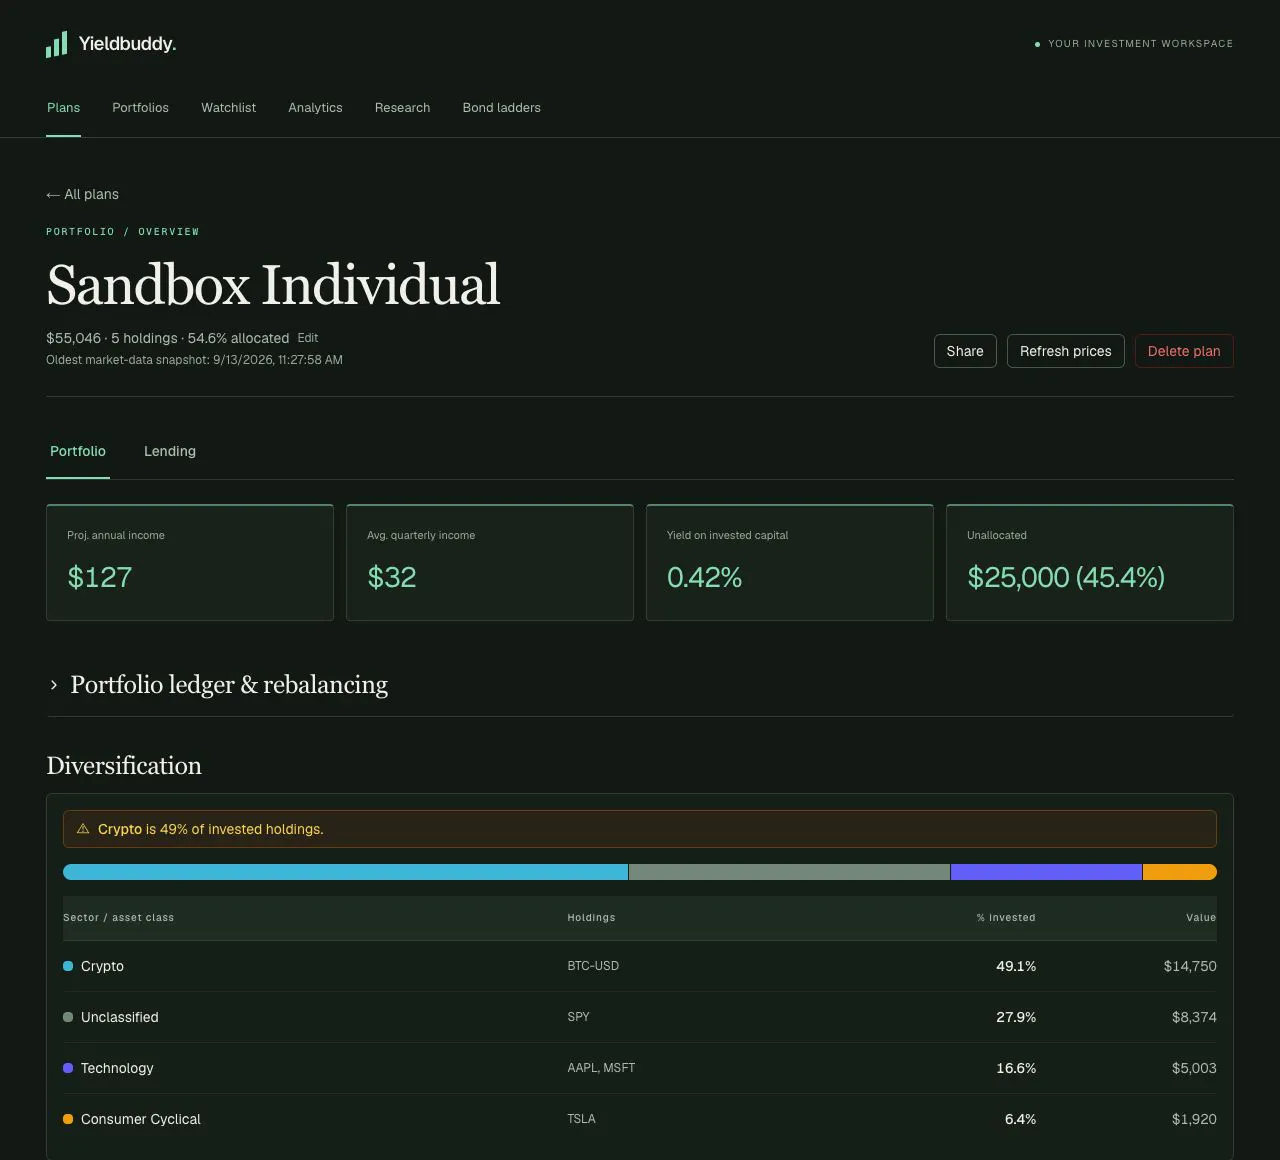Screen dimensions: 1280x1160
Task: Go to Portfolios navigation tab
Action: coord(140,108)
